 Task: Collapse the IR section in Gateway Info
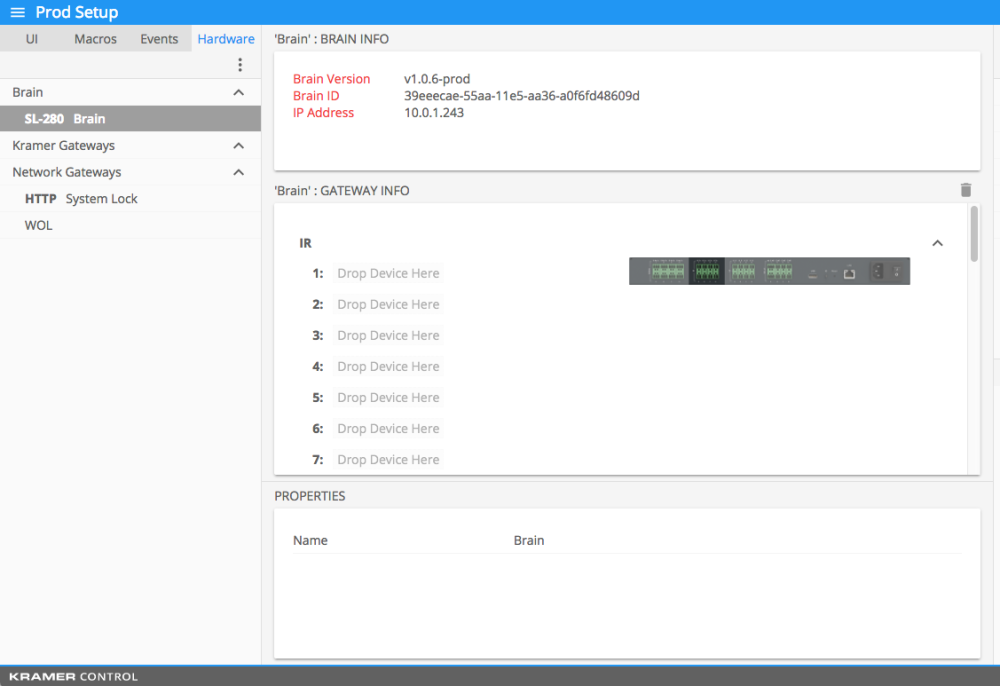coord(937,242)
